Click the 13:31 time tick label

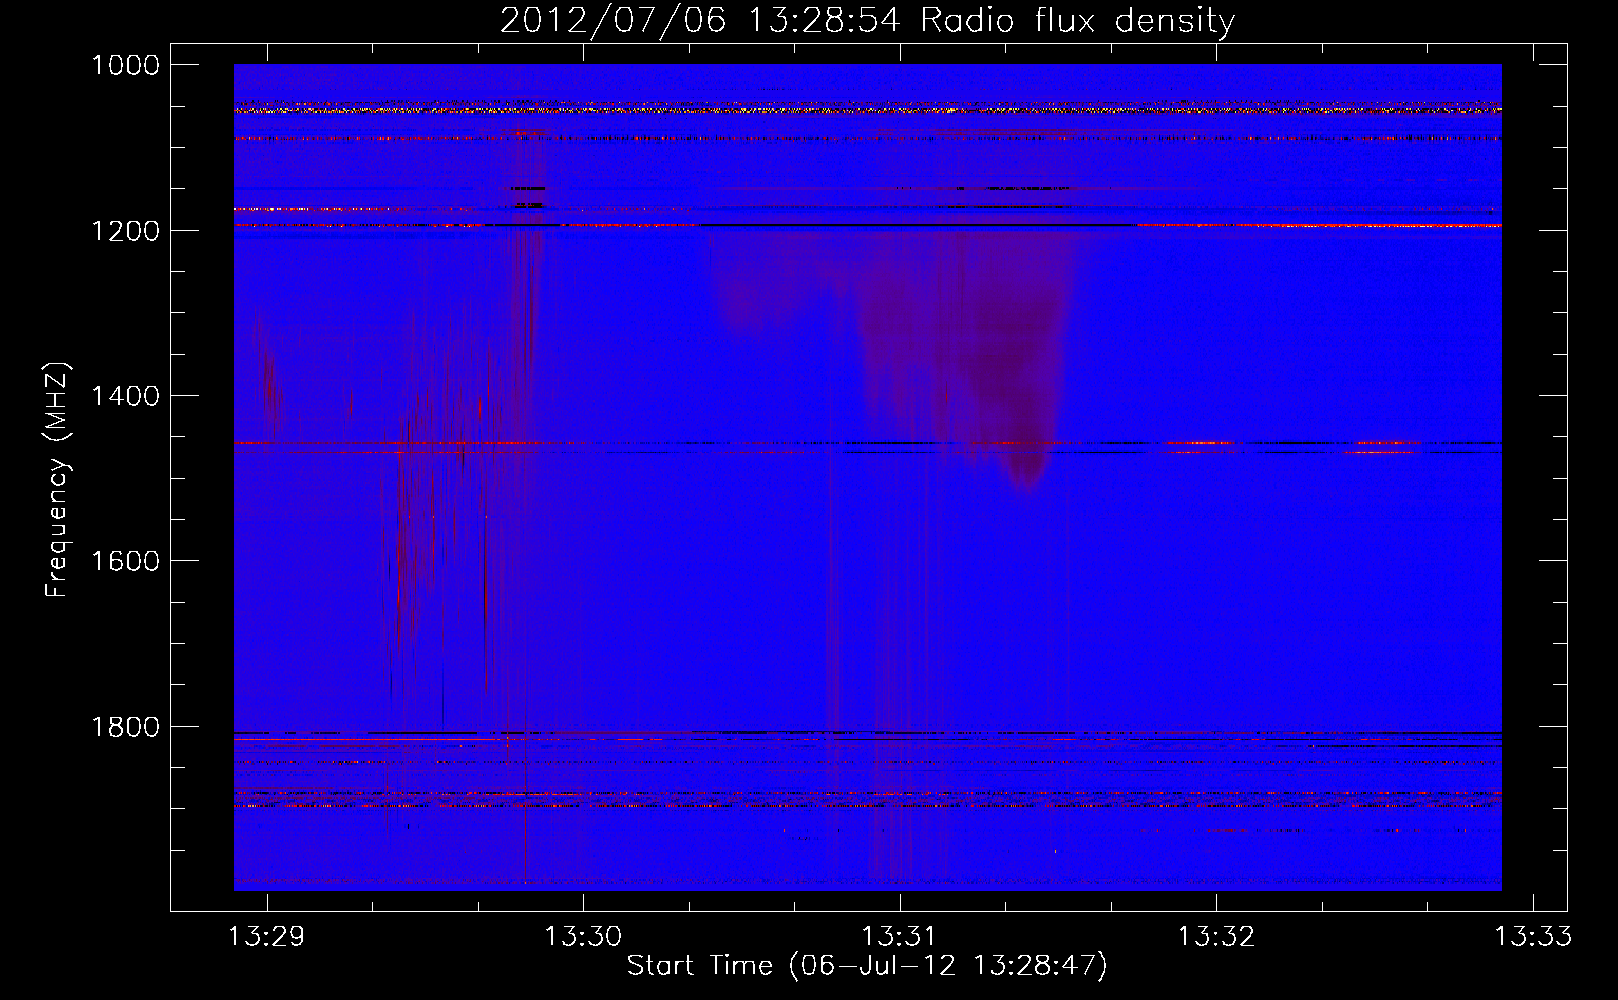(899, 937)
